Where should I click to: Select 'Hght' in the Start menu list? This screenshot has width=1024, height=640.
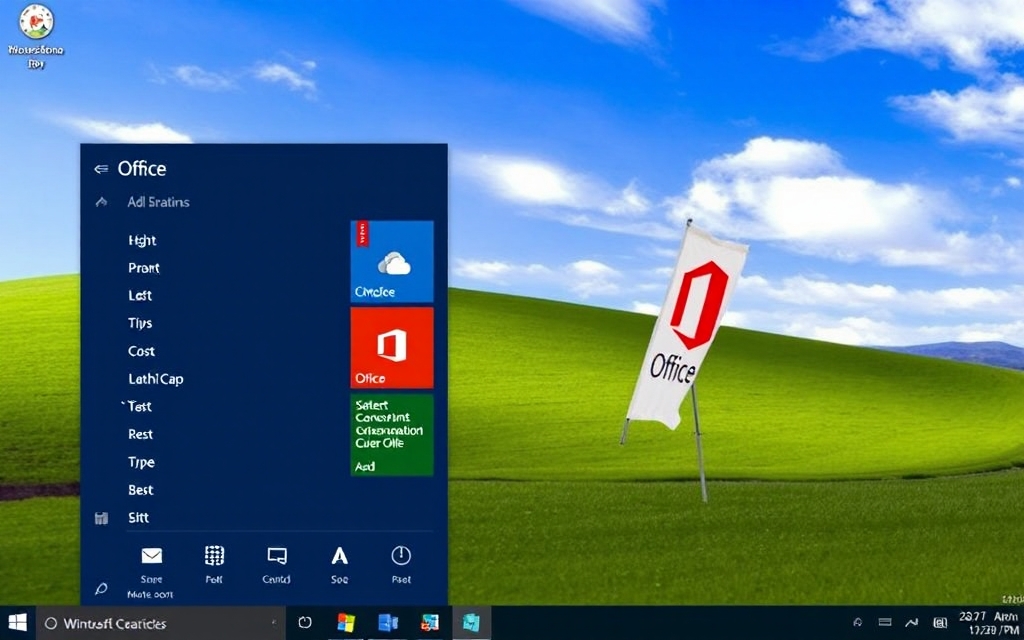click(x=142, y=240)
